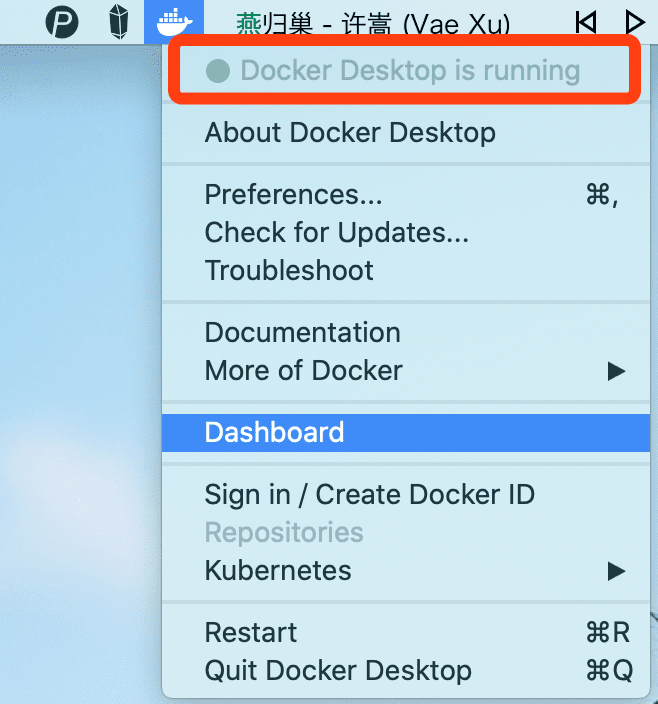Click the Docker whale menu bar icon

174,22
